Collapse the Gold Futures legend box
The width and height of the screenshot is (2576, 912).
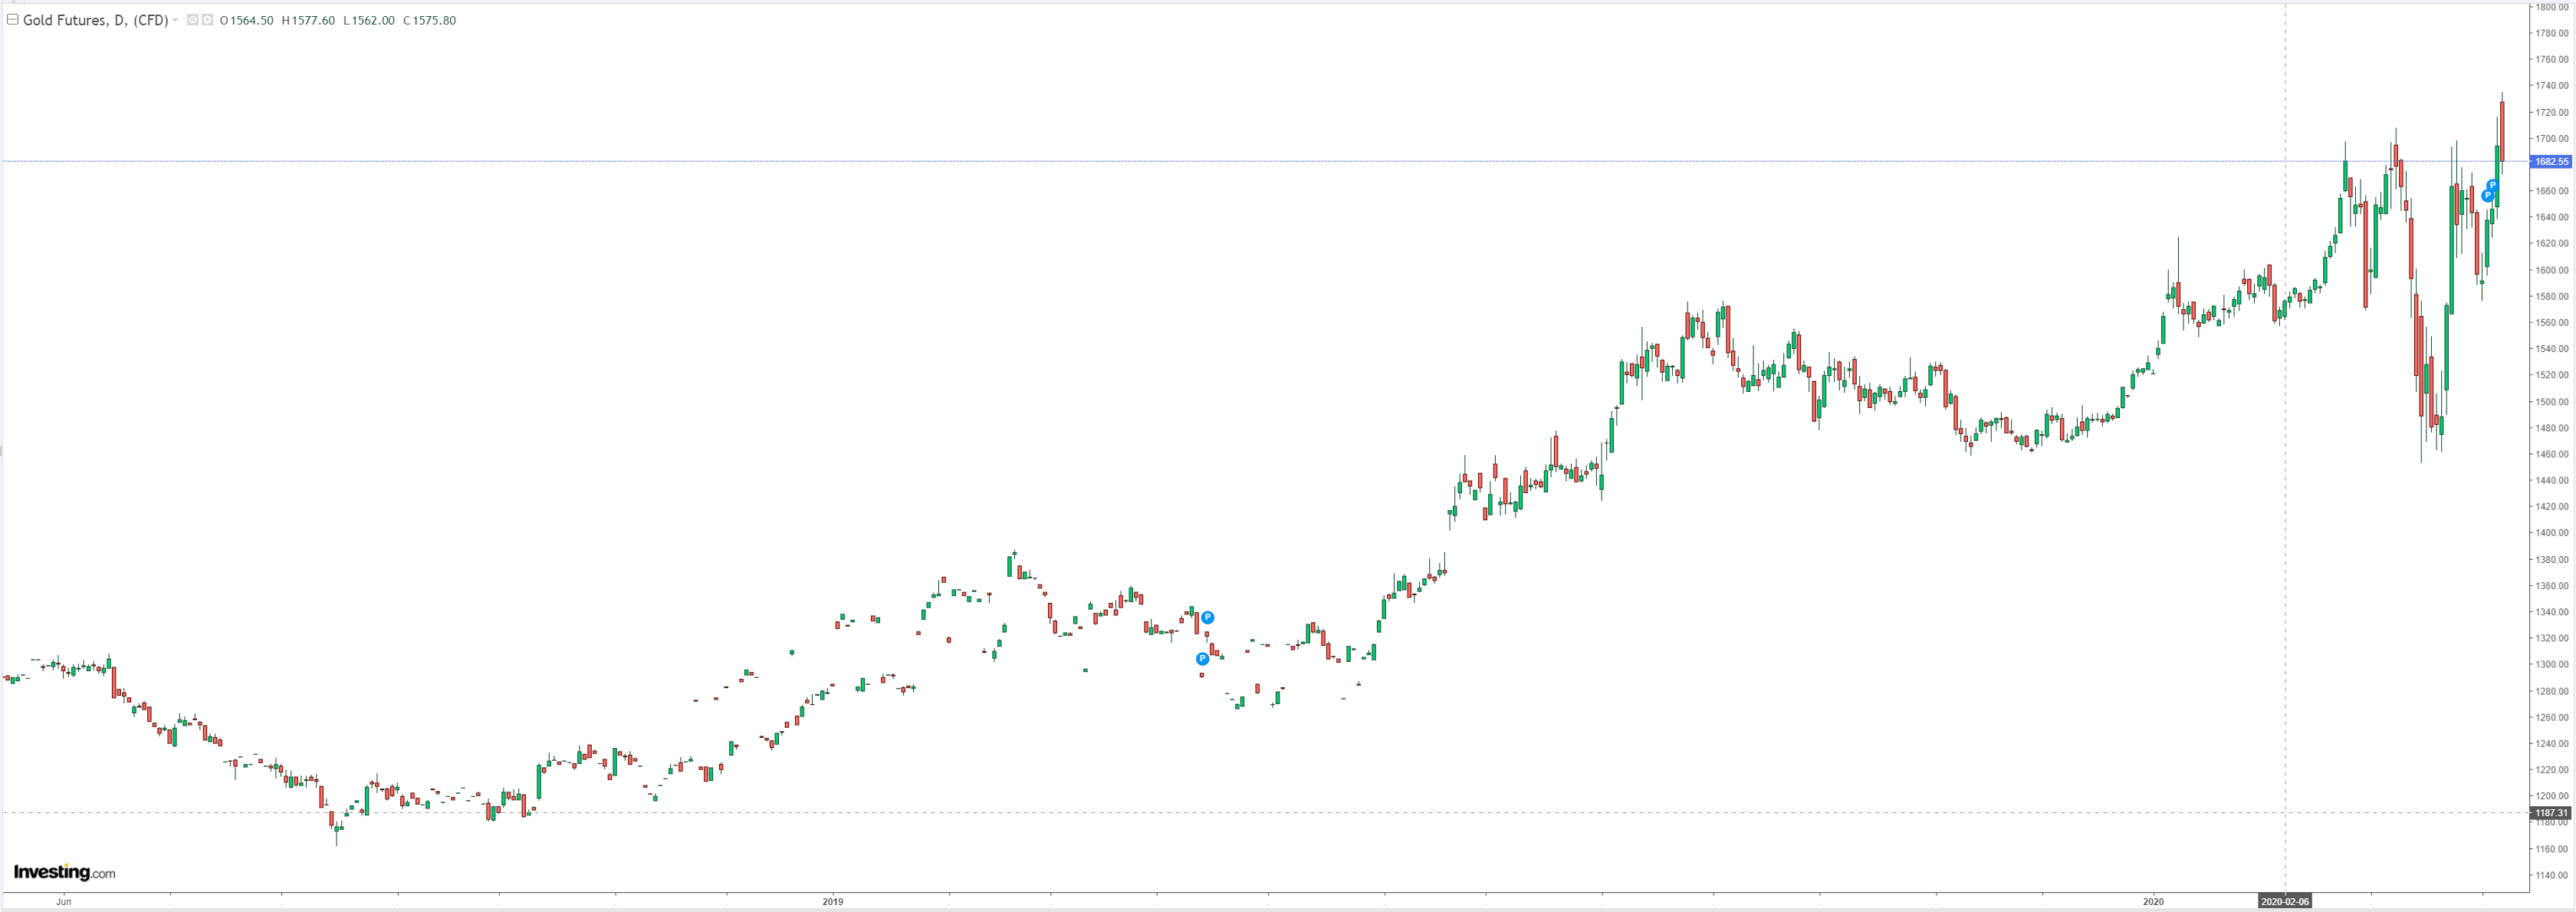click(12, 19)
